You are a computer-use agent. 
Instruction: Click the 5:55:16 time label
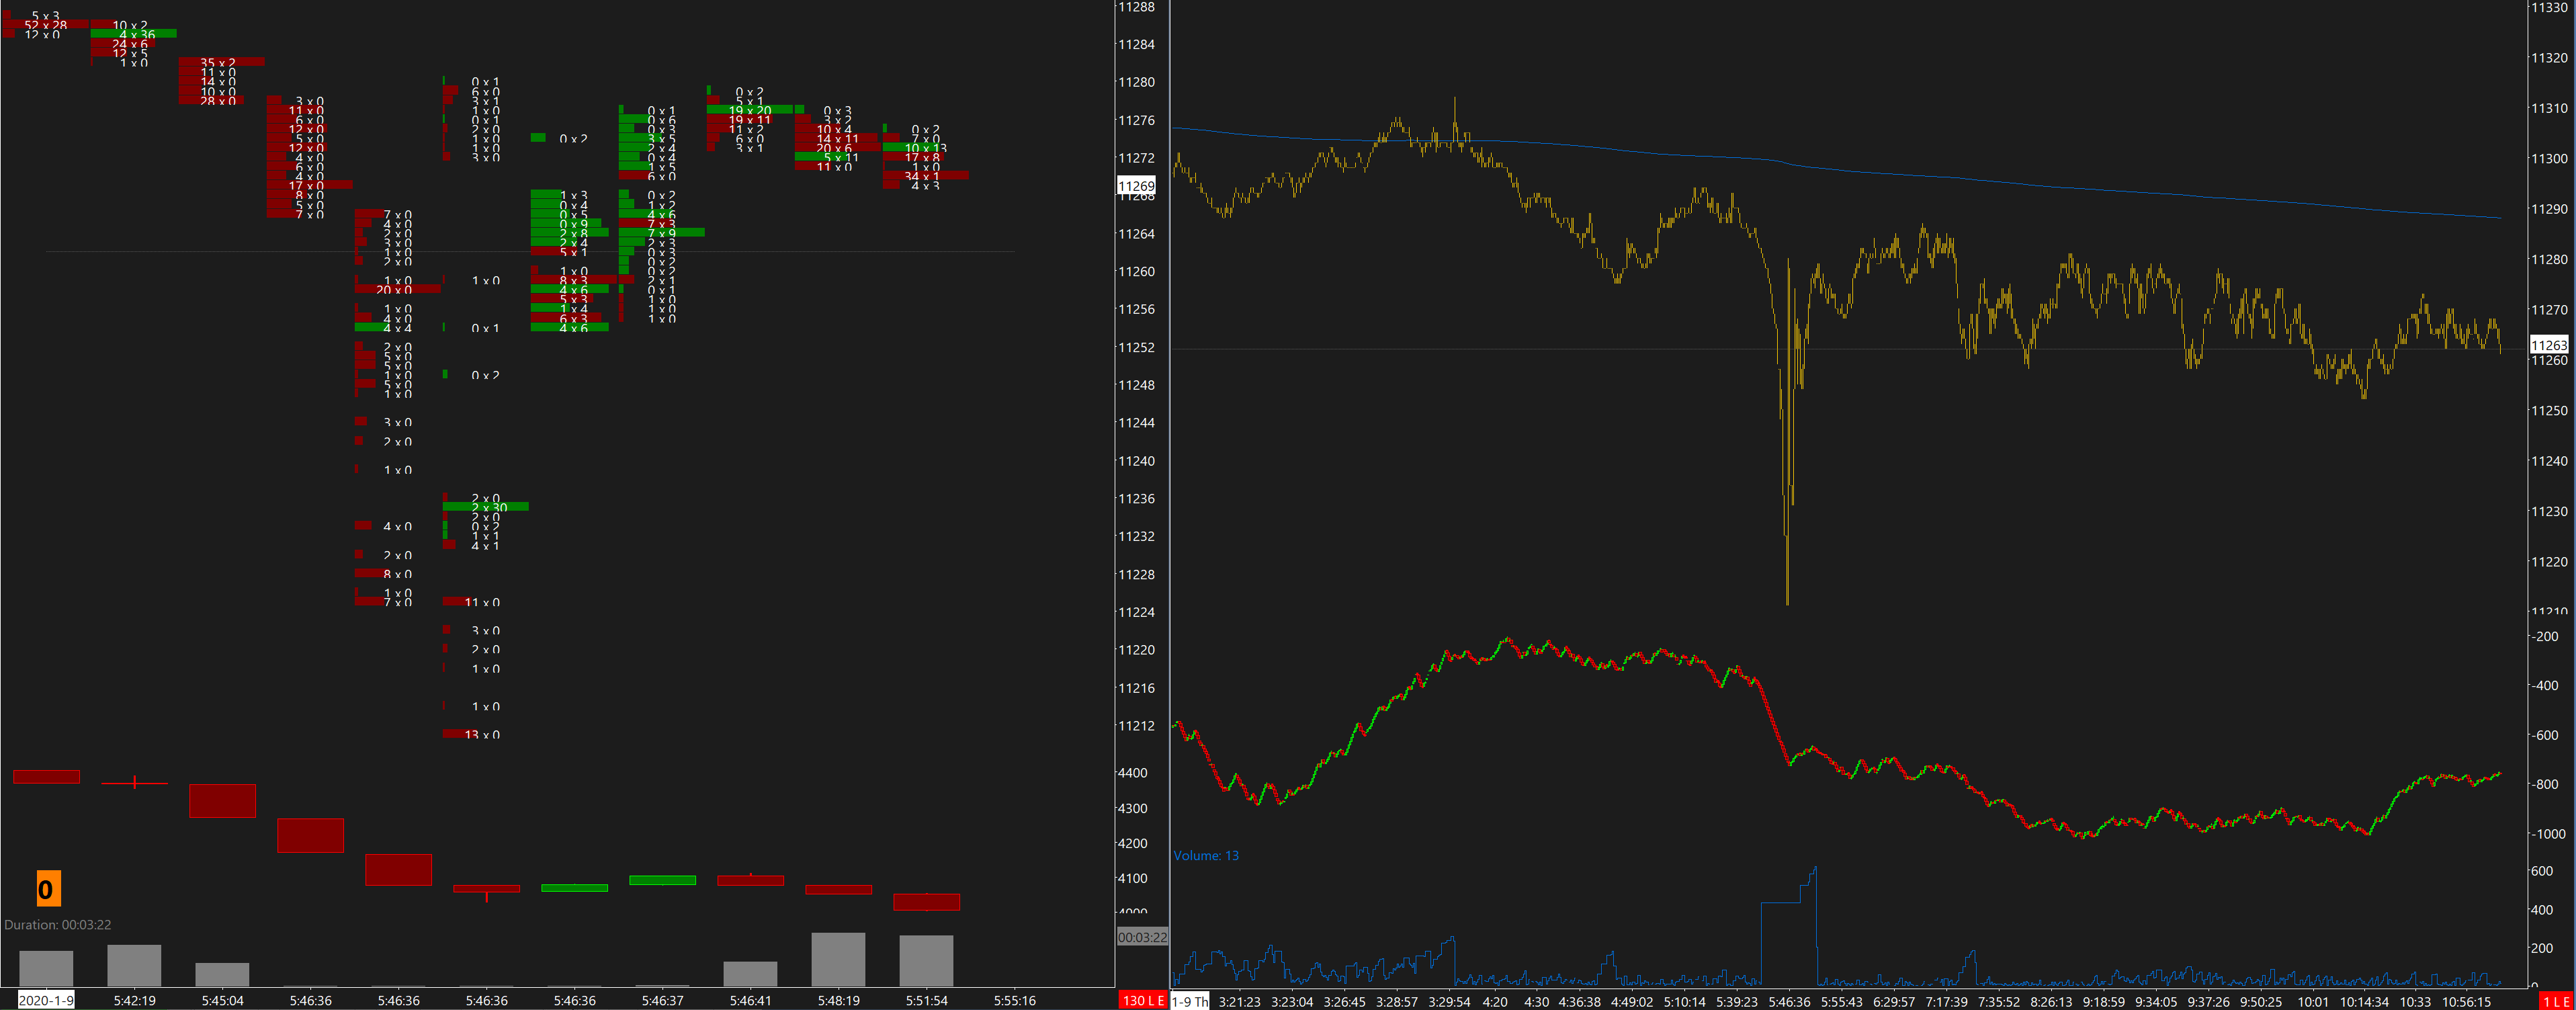[x=1014, y=1000]
